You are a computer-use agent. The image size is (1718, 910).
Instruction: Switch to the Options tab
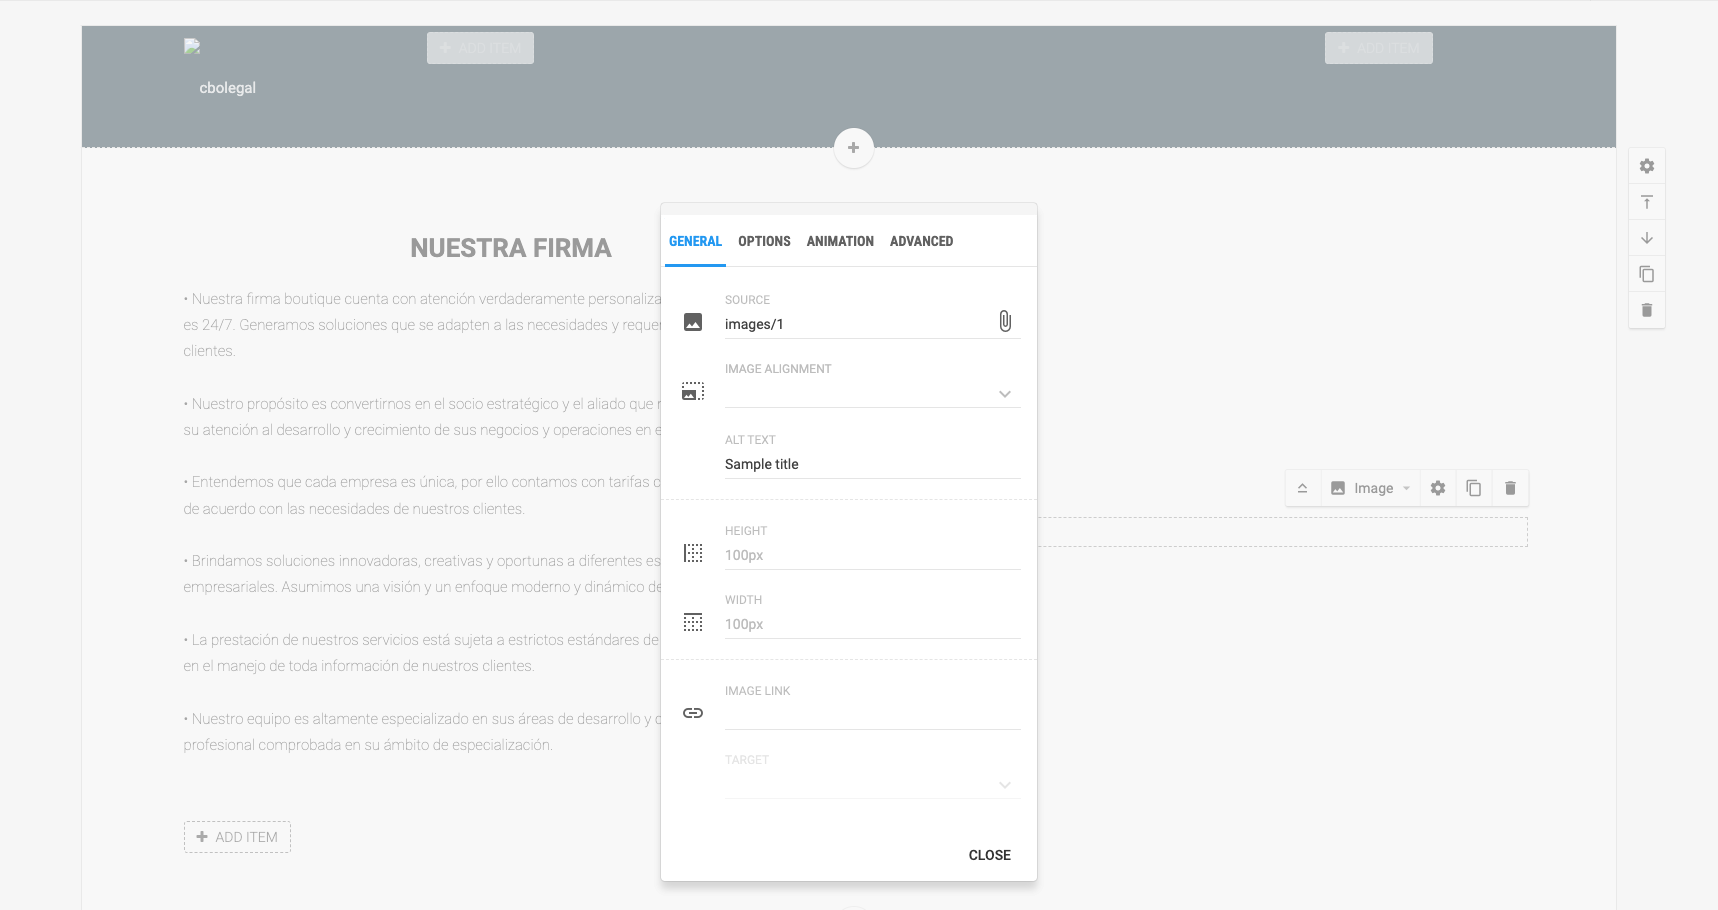(764, 241)
